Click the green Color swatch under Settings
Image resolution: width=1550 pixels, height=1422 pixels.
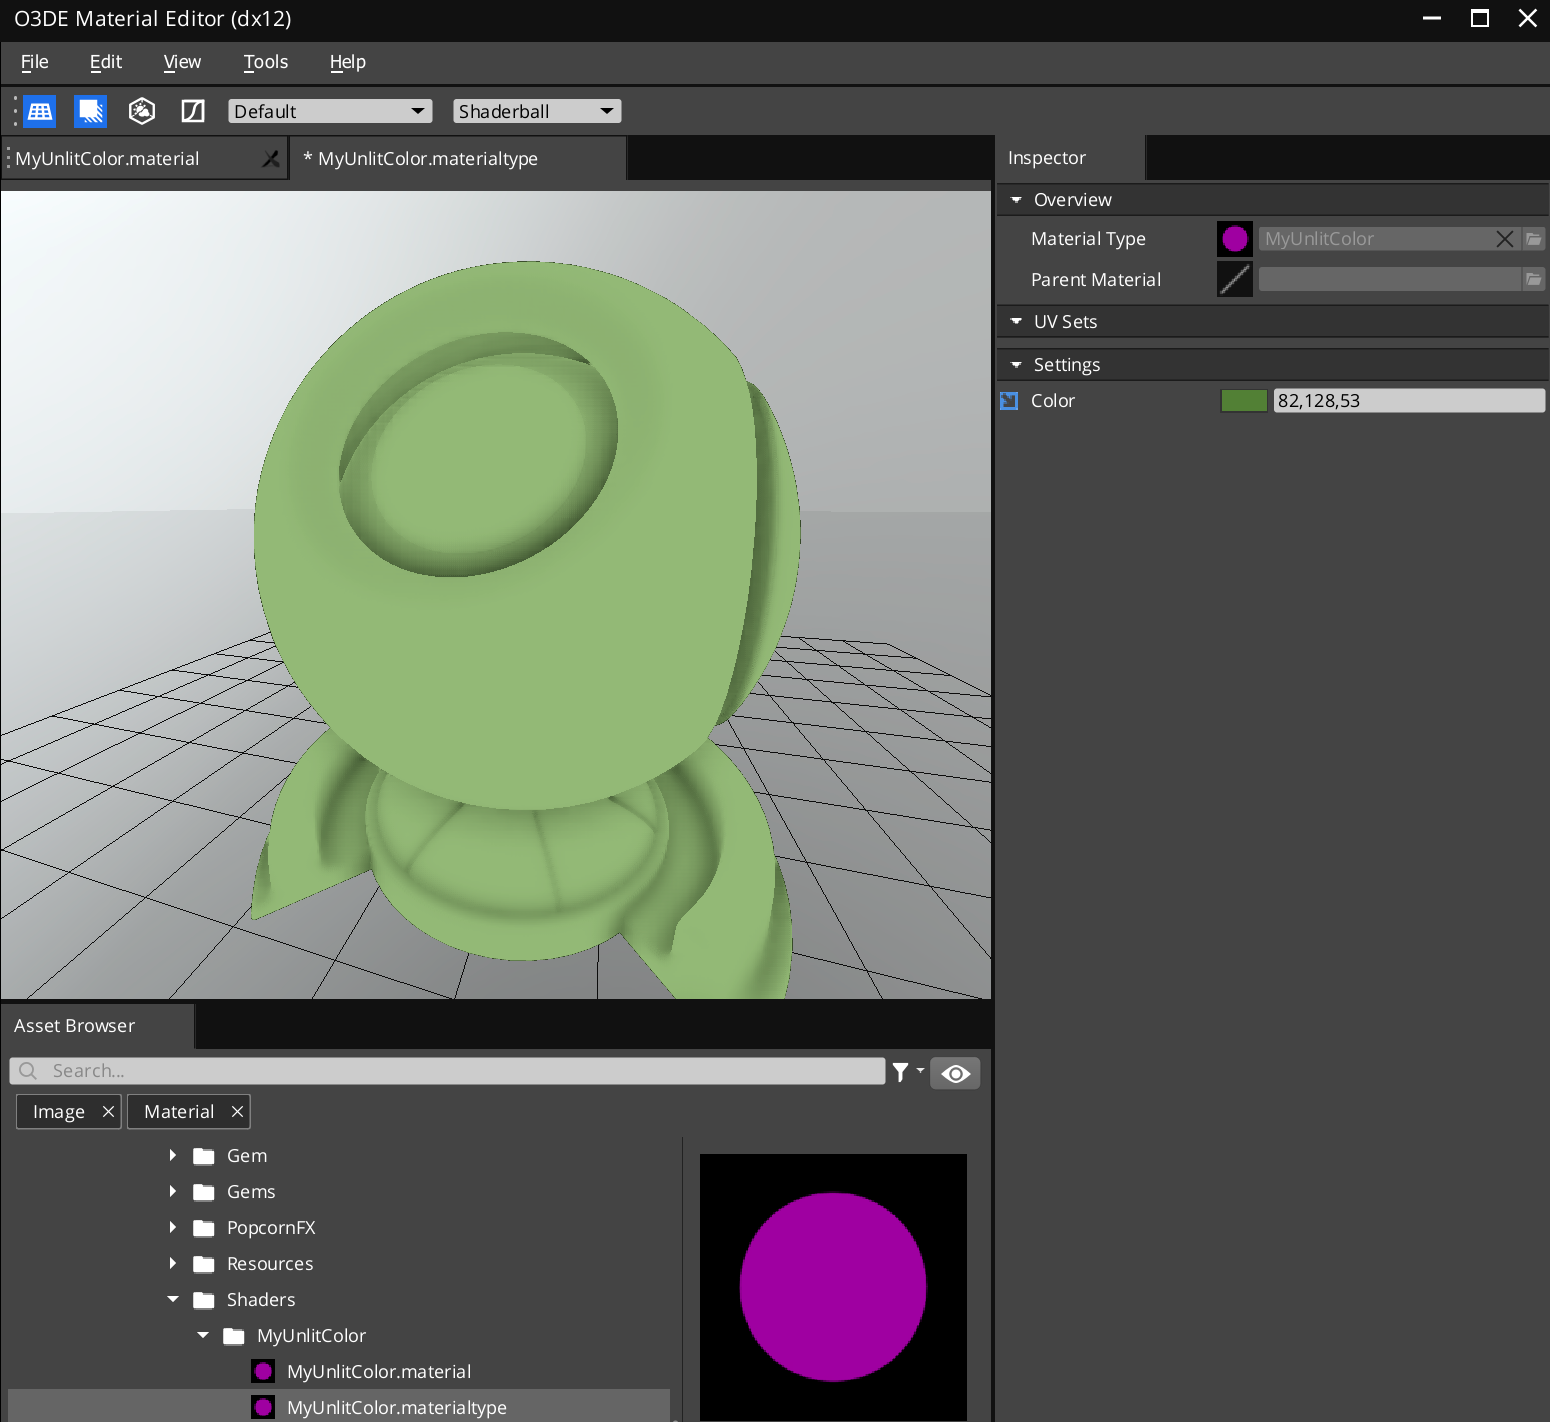pyautogui.click(x=1243, y=400)
